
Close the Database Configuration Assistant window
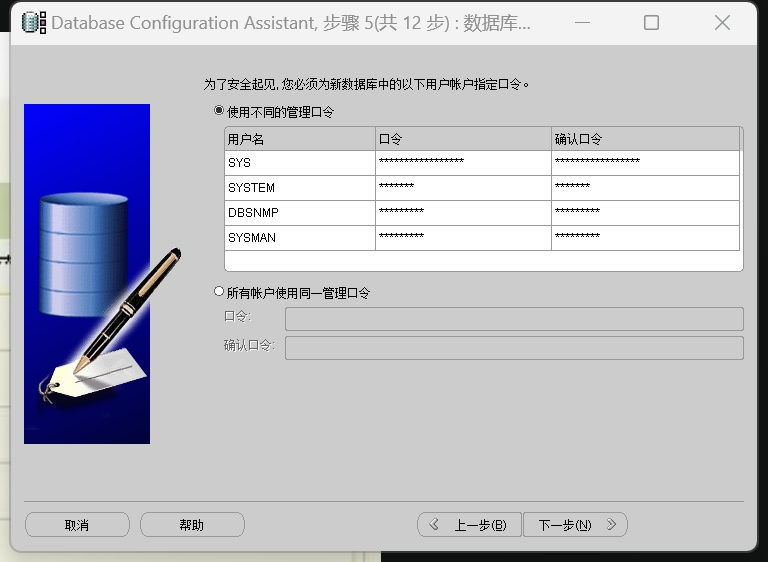(x=722, y=23)
